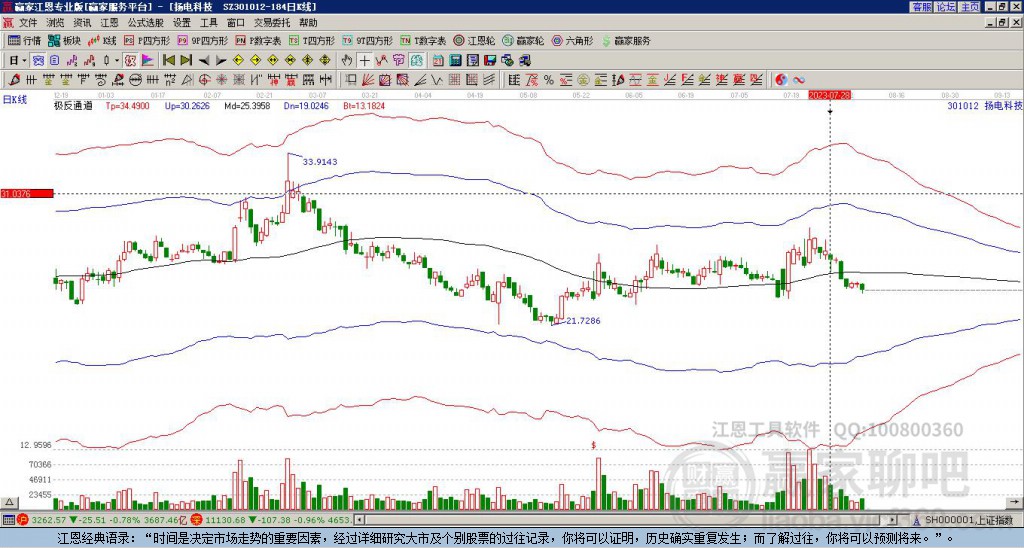Click the 3262.57 Shanghai index value
The height and width of the screenshot is (548, 1024).
(49, 520)
